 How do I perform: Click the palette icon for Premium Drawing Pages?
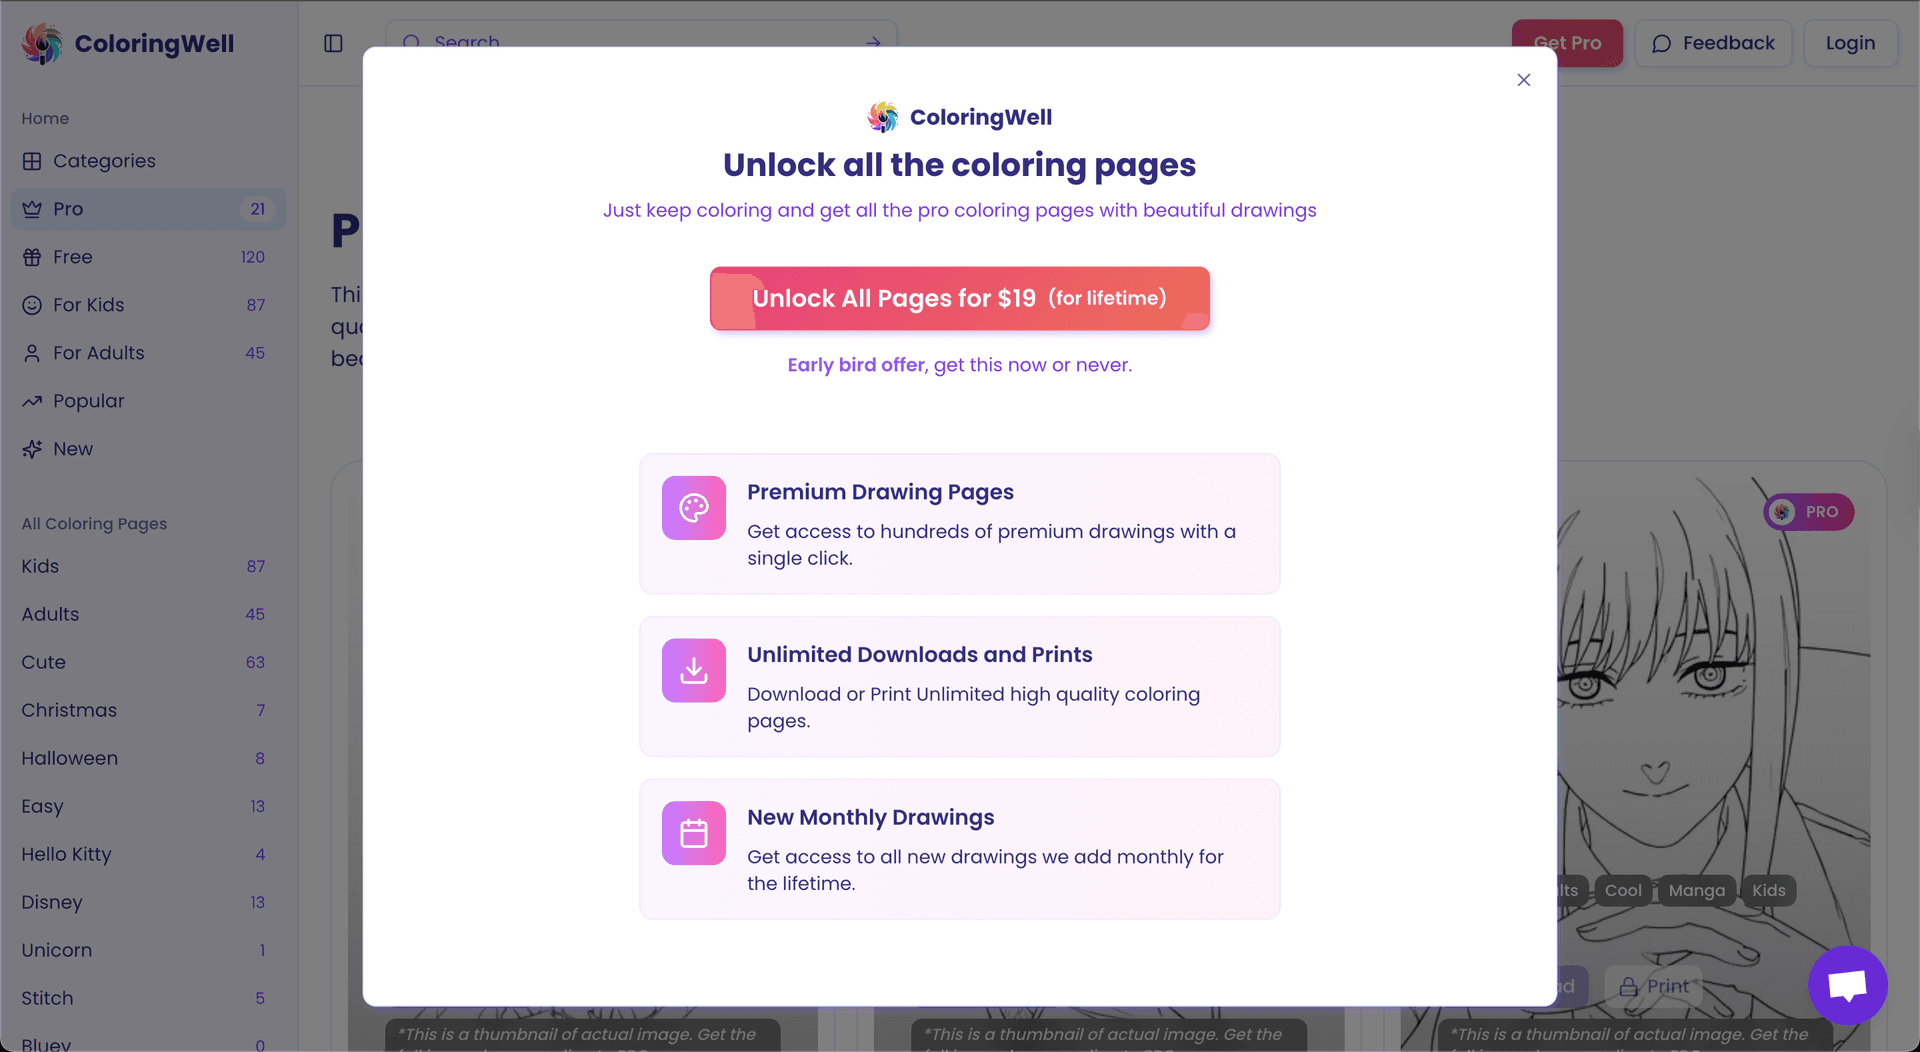pyautogui.click(x=694, y=508)
